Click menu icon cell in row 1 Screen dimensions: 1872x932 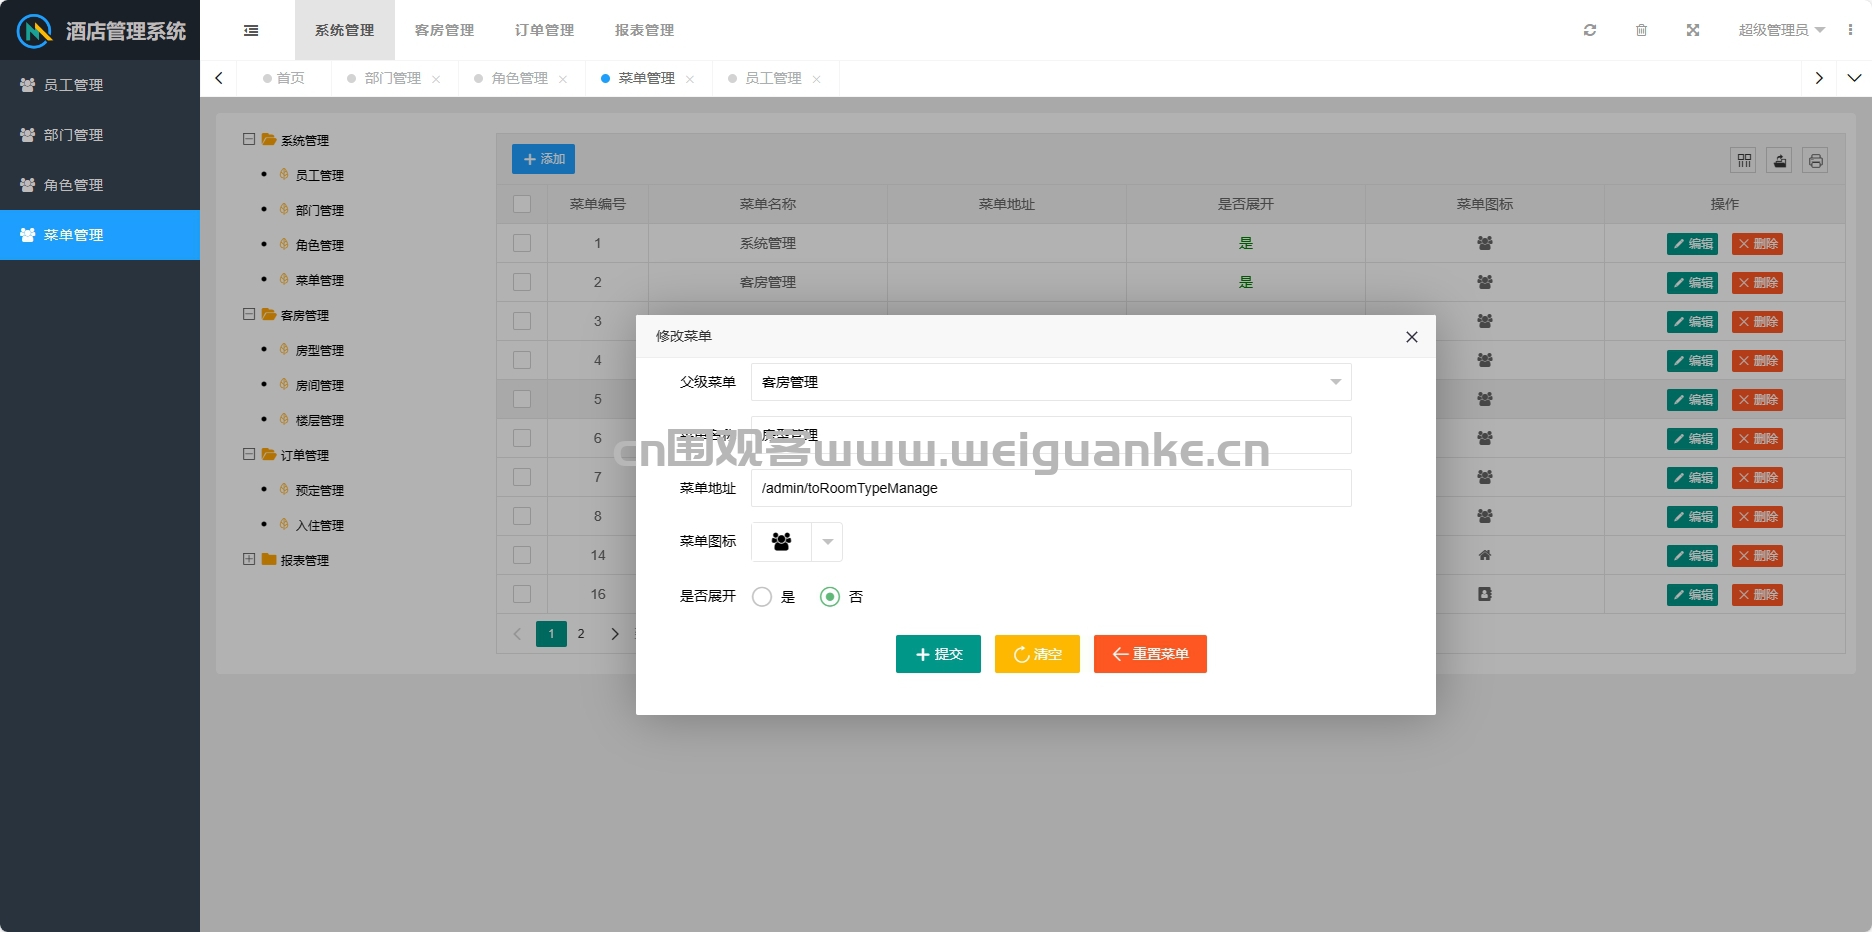click(x=1485, y=243)
